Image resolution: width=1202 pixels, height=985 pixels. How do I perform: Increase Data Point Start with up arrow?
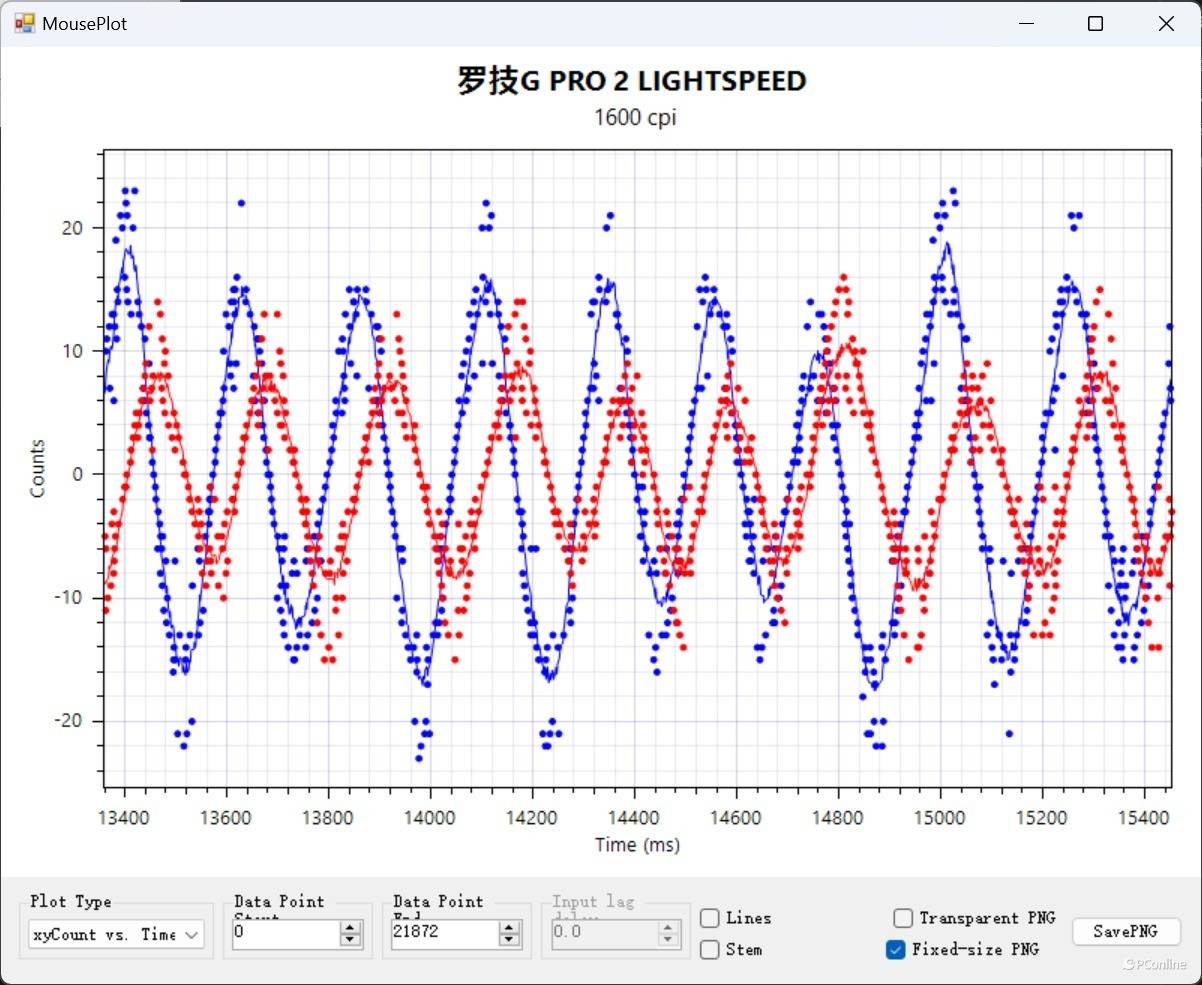point(350,928)
